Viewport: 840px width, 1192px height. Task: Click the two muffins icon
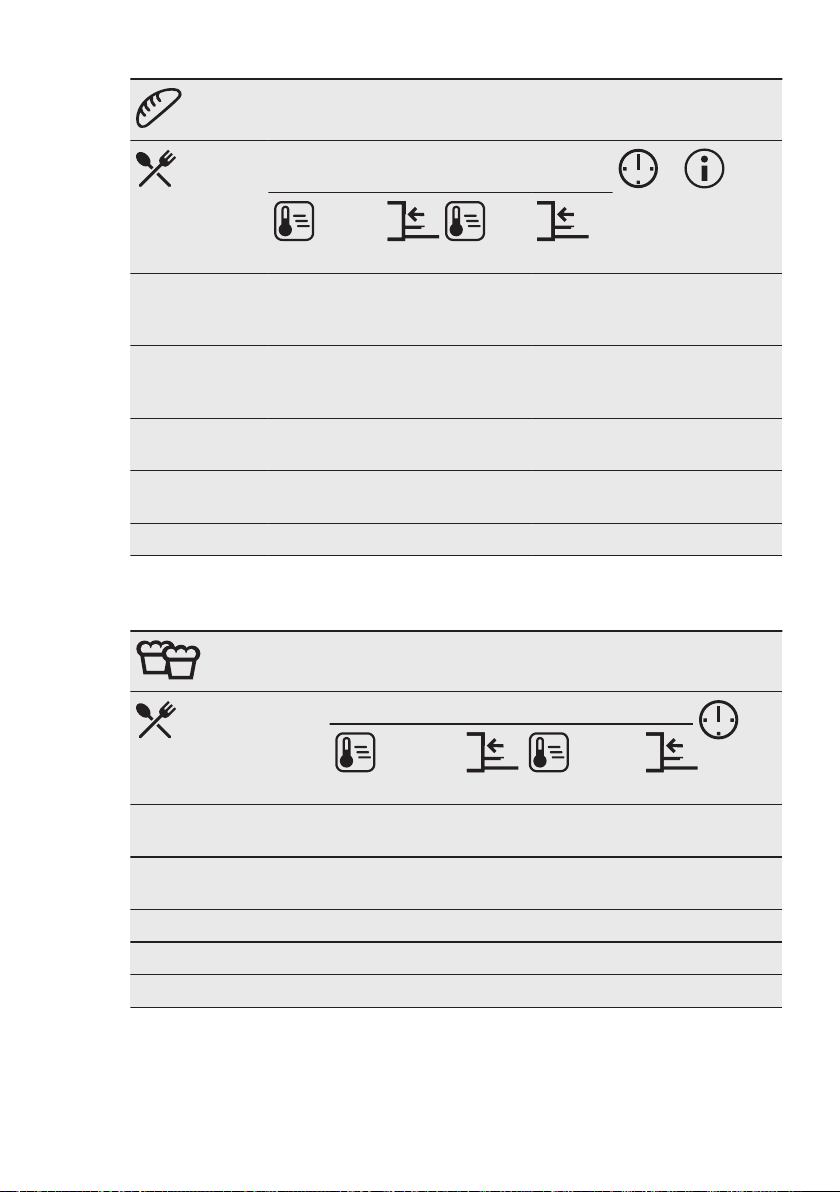coord(168,660)
